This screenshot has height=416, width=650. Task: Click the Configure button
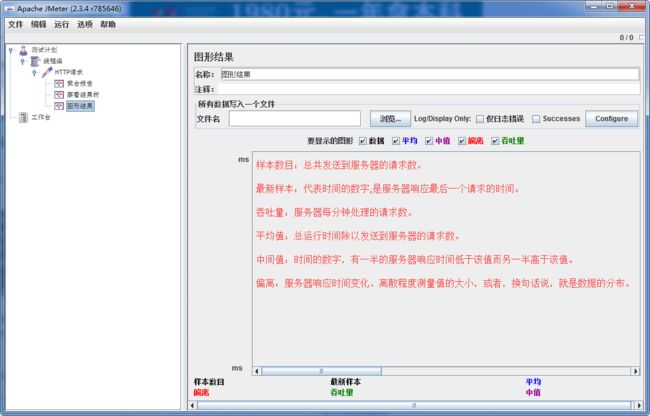point(611,119)
